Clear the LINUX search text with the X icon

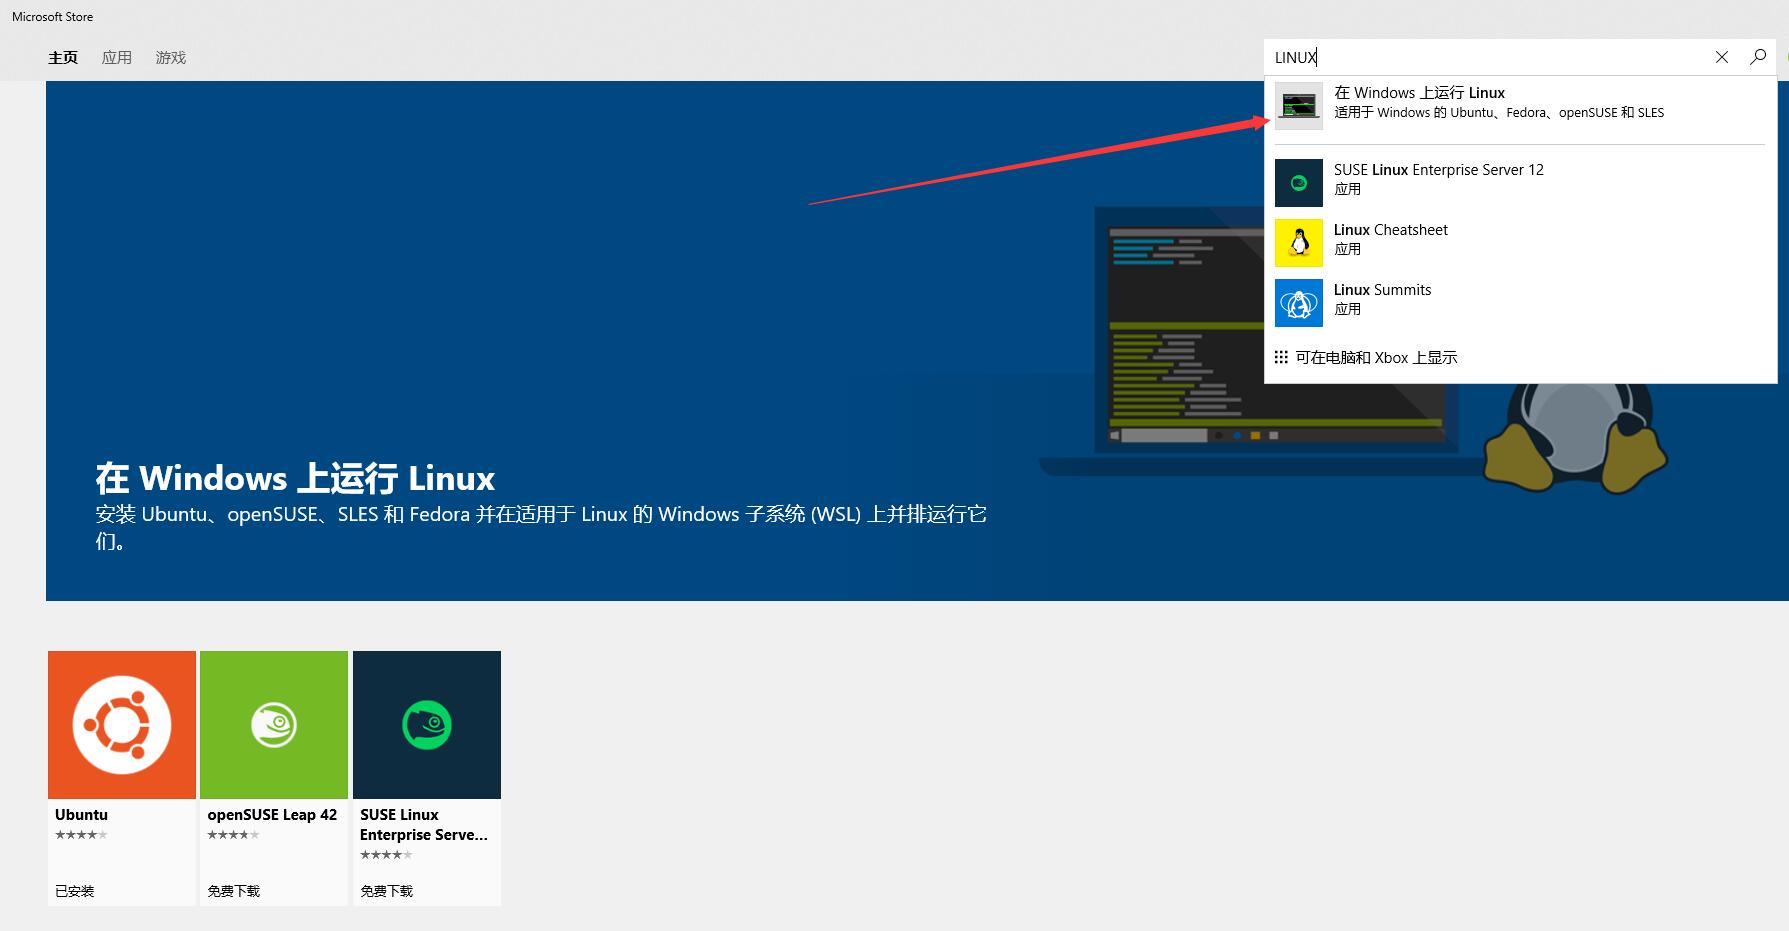[x=1722, y=57]
